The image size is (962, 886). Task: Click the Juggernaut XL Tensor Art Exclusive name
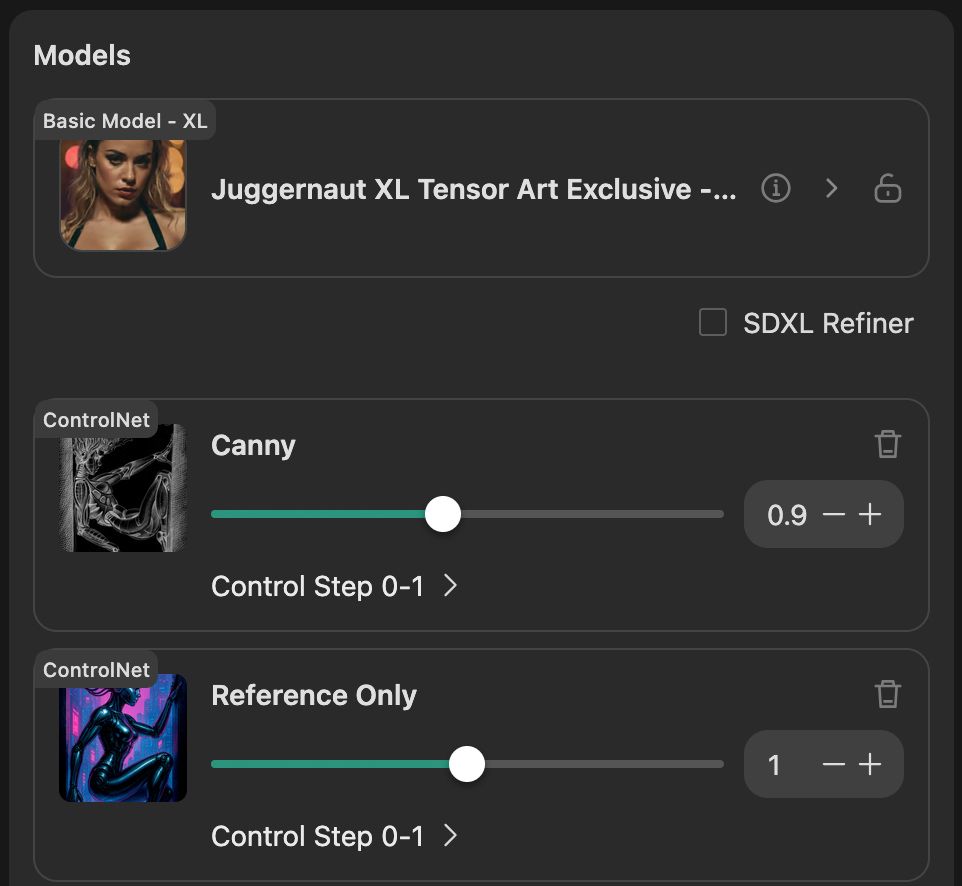click(x=473, y=189)
